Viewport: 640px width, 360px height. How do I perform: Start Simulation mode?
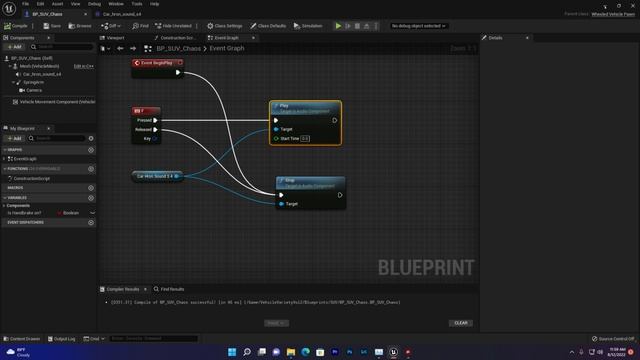[x=308, y=26]
